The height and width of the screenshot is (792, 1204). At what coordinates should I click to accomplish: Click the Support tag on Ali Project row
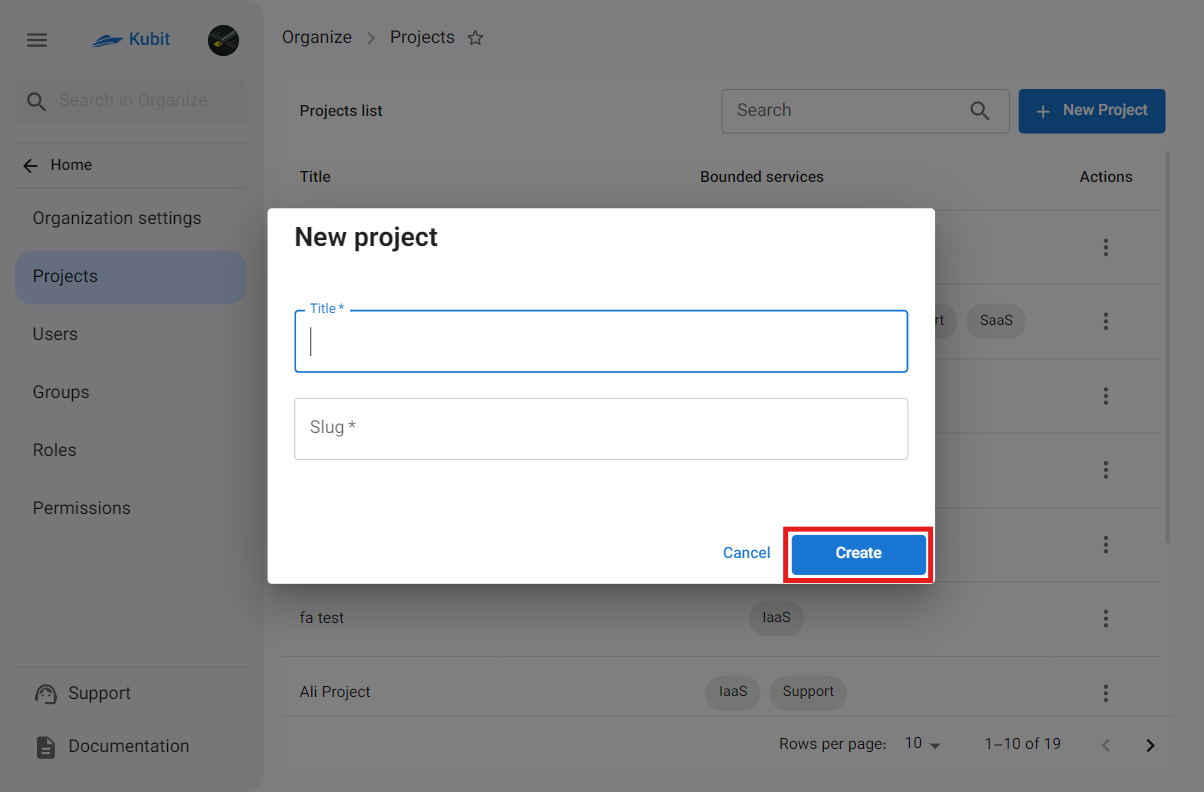click(x=808, y=692)
